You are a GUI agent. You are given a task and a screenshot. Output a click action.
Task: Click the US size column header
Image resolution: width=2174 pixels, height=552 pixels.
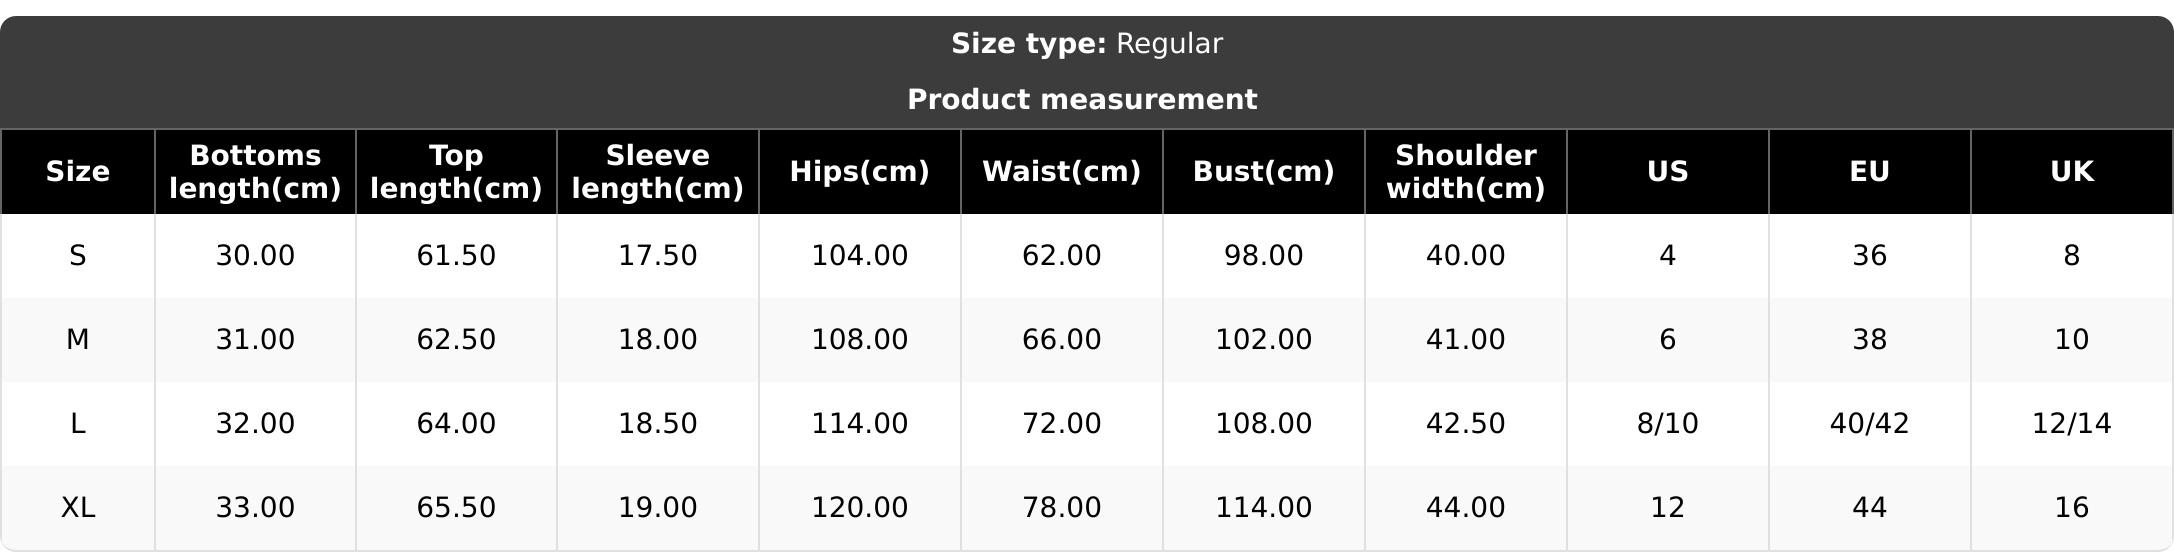[x=1668, y=172]
